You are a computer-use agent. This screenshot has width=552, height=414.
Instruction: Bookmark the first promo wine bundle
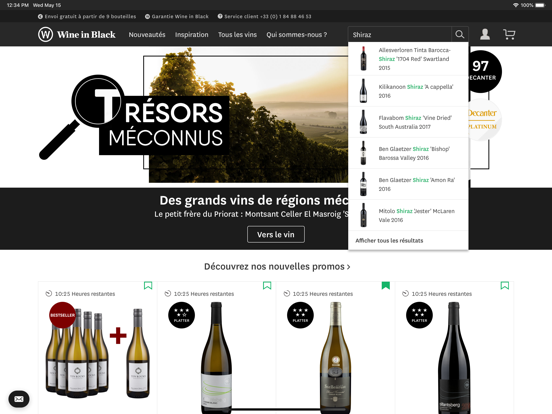[x=148, y=285]
